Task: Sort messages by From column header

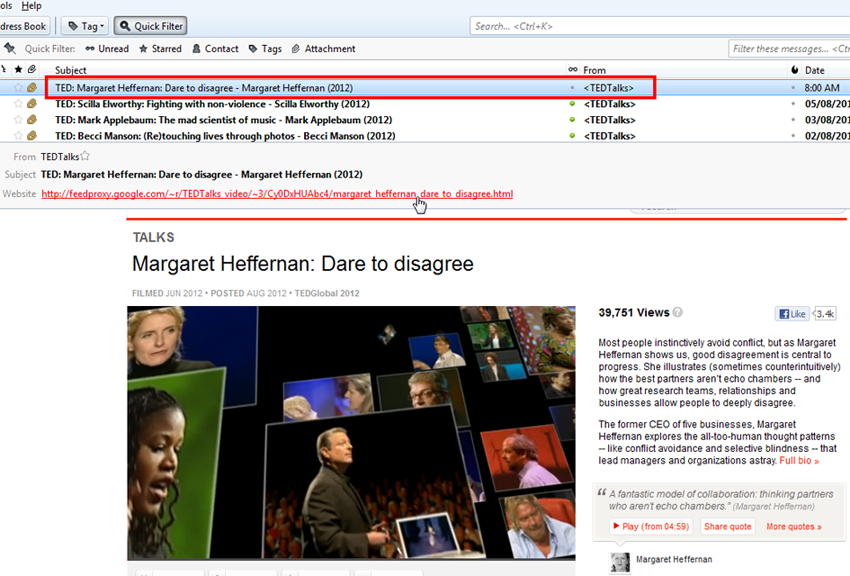Action: [594, 70]
